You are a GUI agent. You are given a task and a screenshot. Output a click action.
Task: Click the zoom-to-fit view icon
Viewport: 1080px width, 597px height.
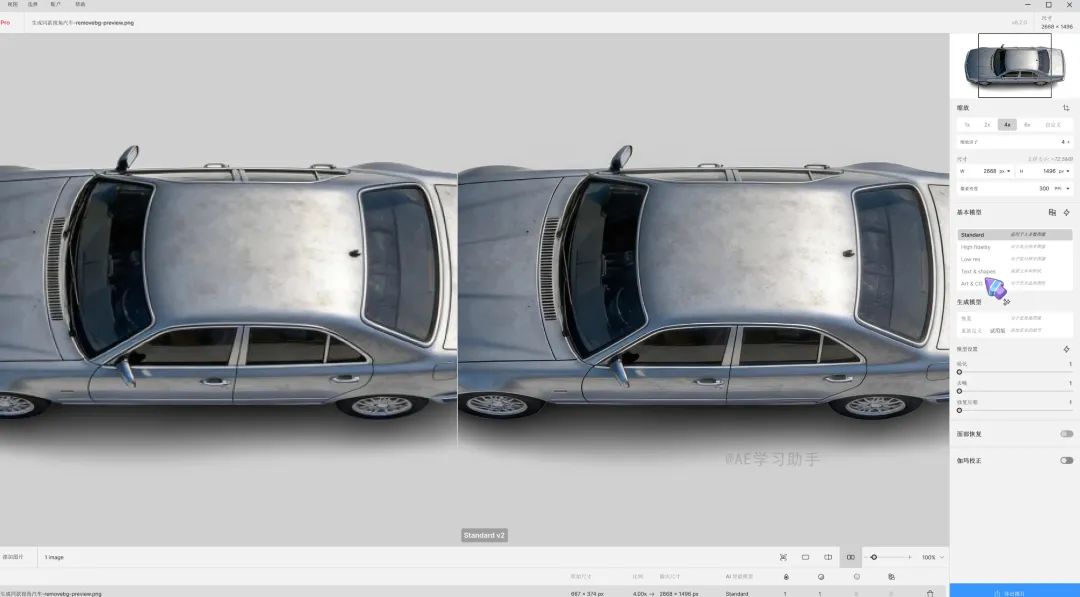[783, 557]
